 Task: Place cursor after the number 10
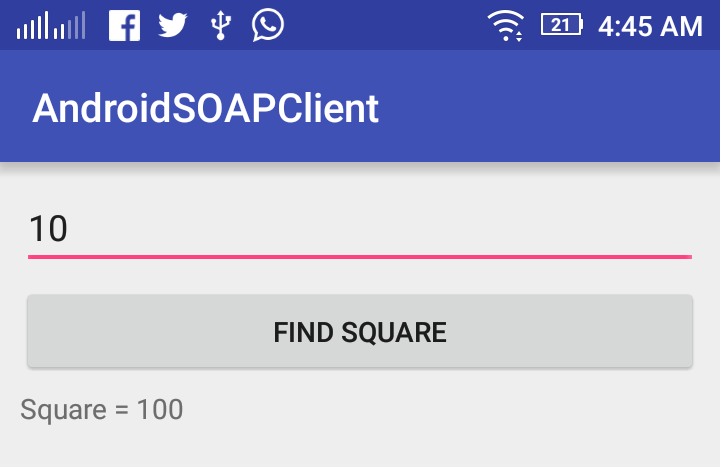tap(70, 229)
